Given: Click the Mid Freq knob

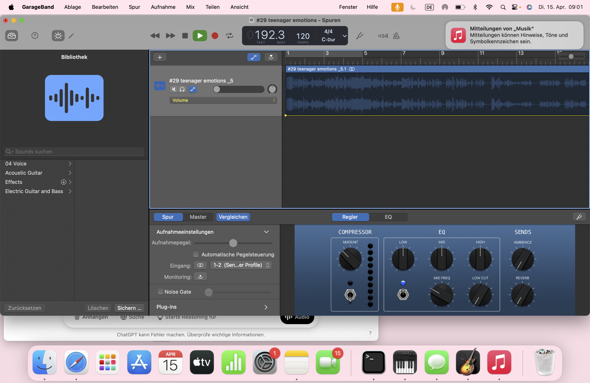Looking at the screenshot, I should pyautogui.click(x=442, y=295).
